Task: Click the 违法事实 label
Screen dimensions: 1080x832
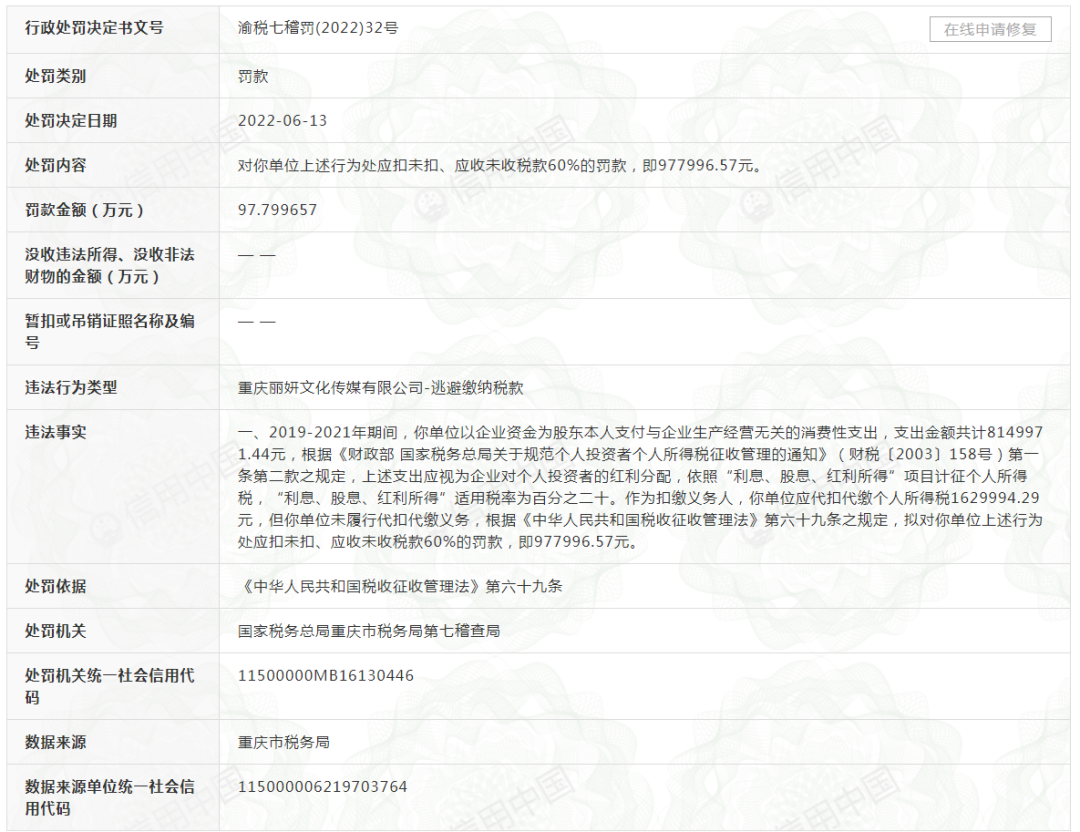Action: [x=56, y=432]
